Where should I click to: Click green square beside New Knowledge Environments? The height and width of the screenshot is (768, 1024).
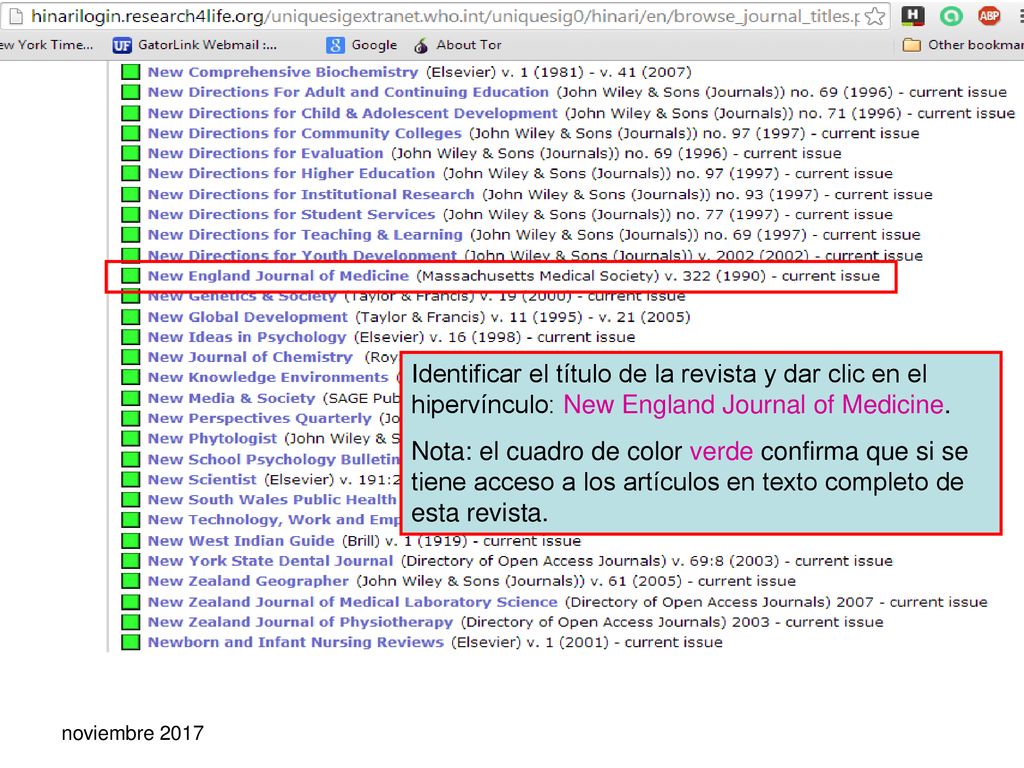click(131, 378)
